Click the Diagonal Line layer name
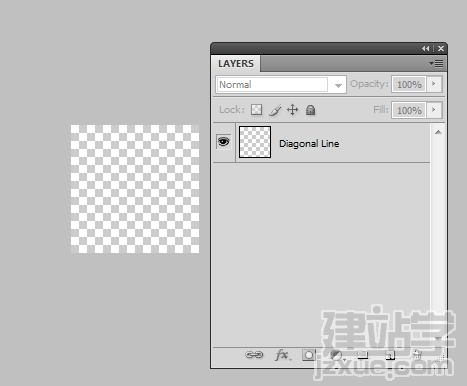467x386 pixels. 309,144
